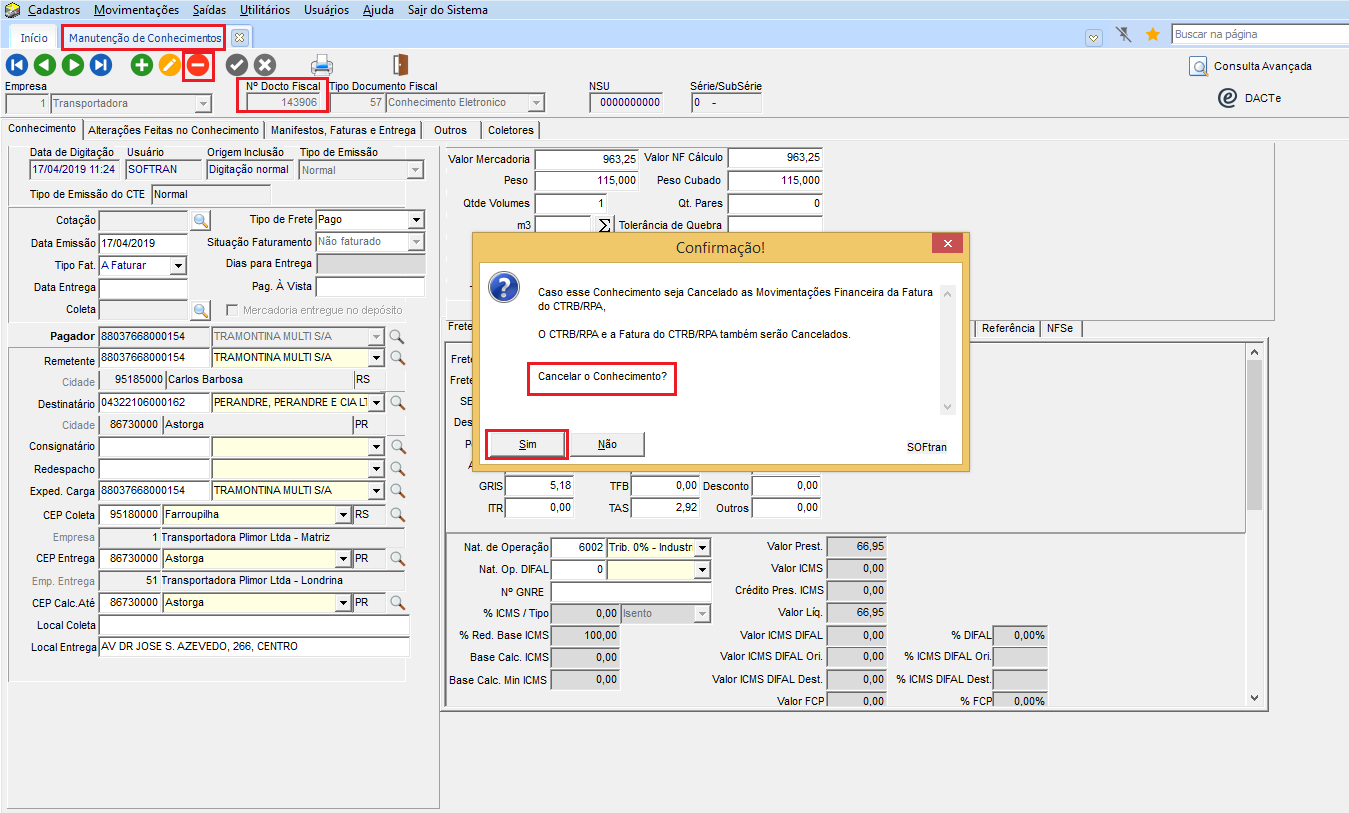Click the exit door icon
Viewport: 1349px width, 813px height.
(x=400, y=66)
